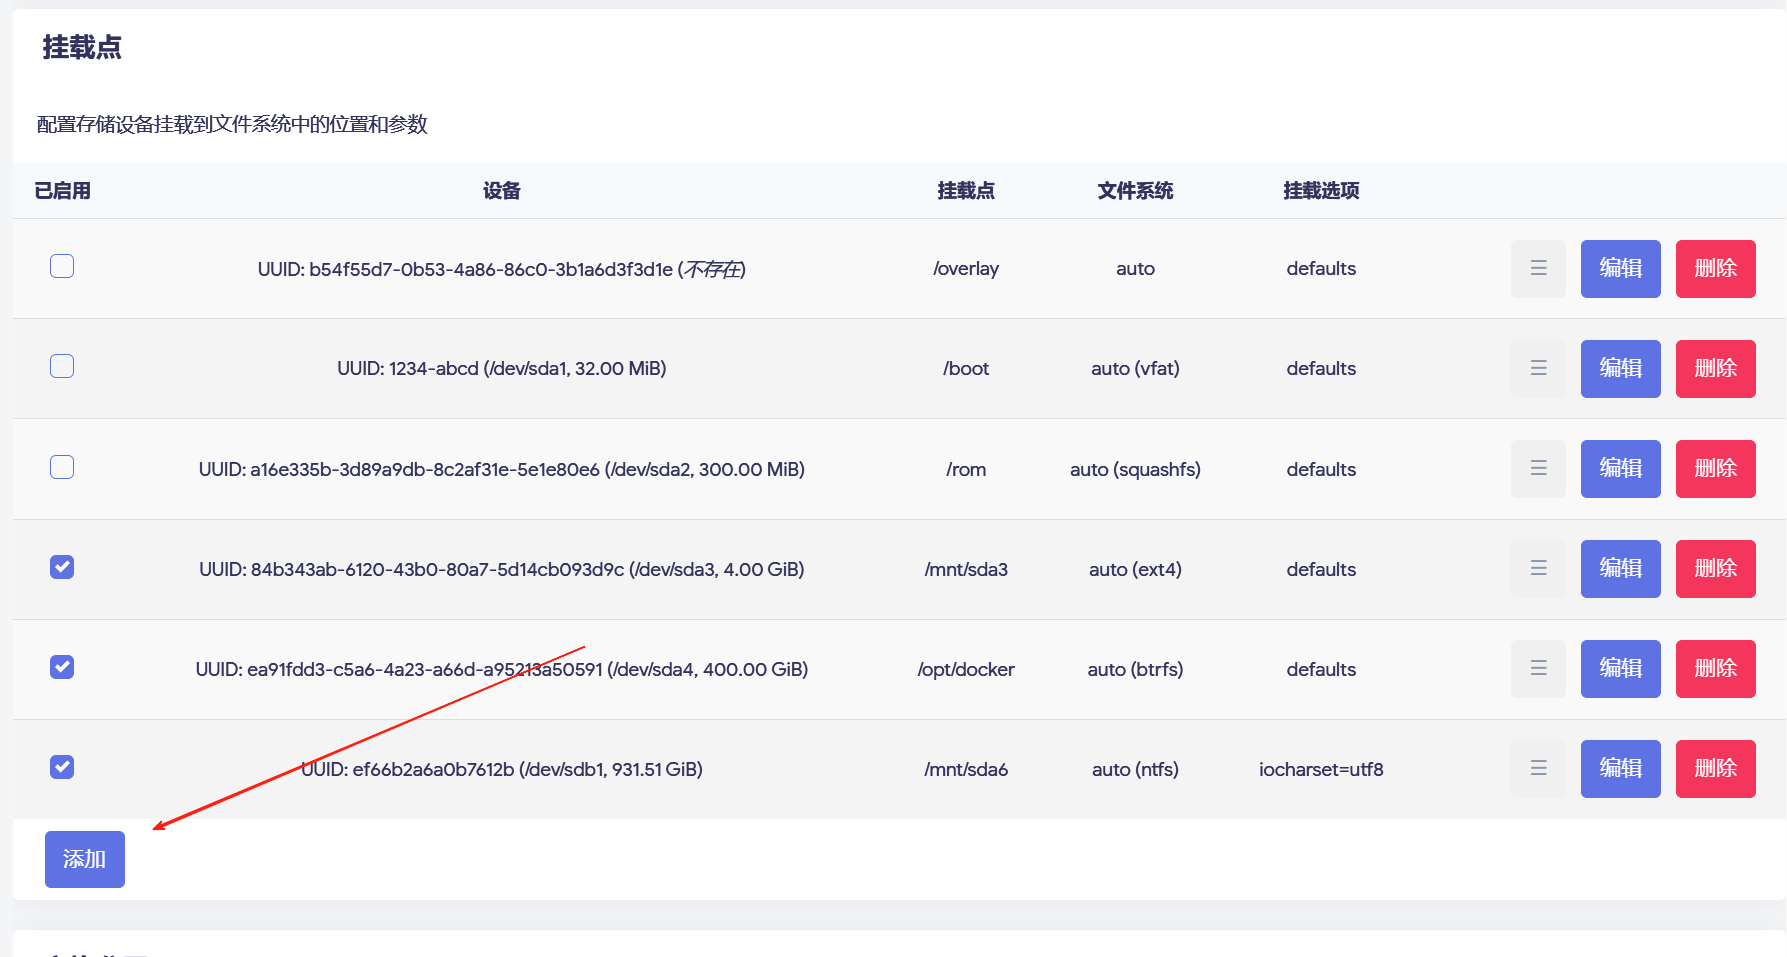
Task: Disable the /mnt/sda6 ntfs mount checkbox
Action: [62, 767]
